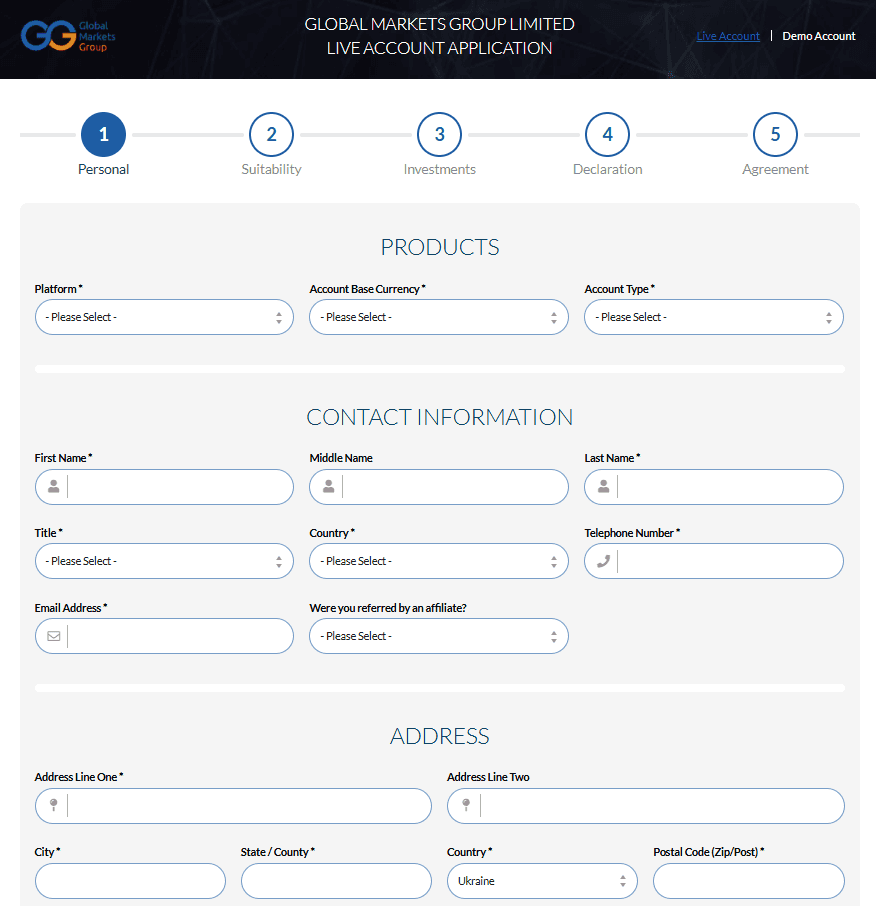Screen dimensions: 876x906
Task: Click the LIVE ACCOUNT APPLICATION title text
Action: [440, 48]
